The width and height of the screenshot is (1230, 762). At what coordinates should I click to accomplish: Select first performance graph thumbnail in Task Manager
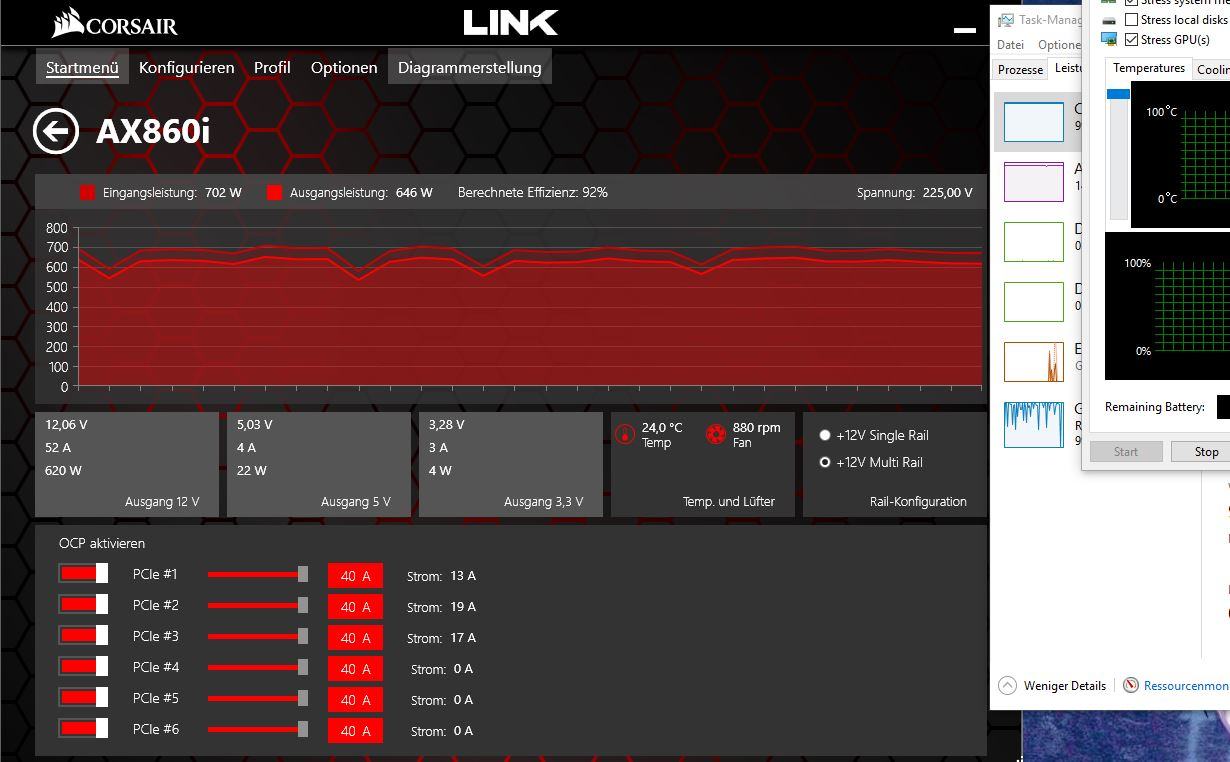[x=1033, y=122]
